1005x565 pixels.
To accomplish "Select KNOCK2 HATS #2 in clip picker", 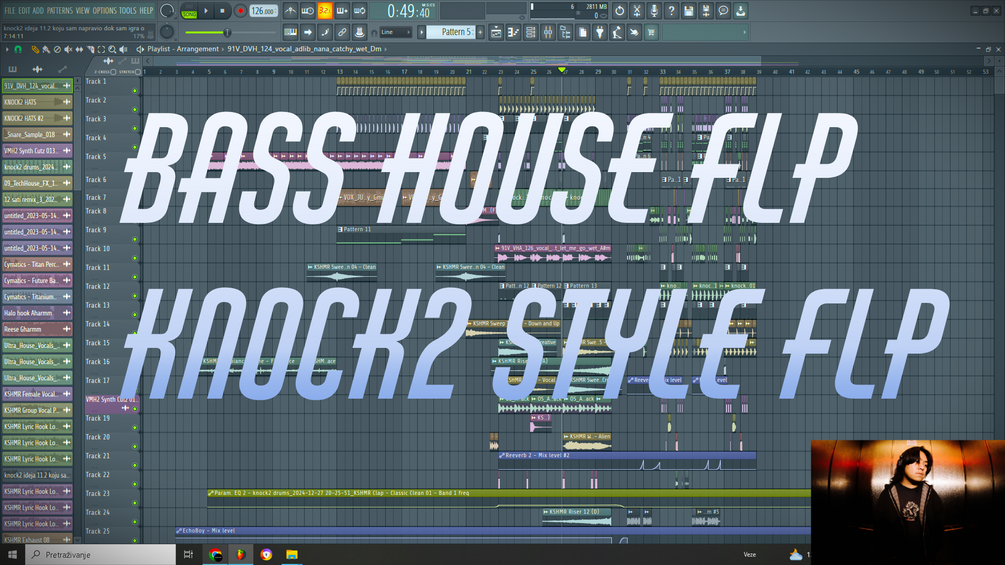I will click(37, 119).
